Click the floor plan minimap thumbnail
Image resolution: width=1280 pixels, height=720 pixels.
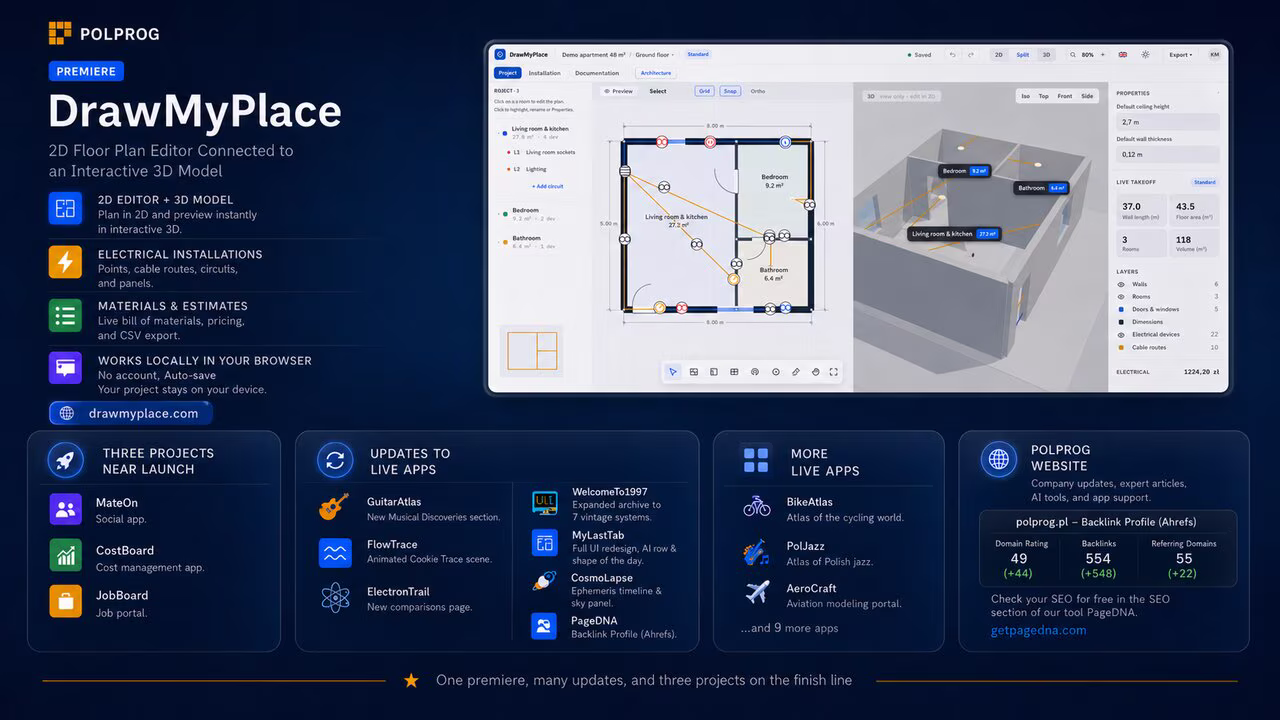tap(531, 351)
